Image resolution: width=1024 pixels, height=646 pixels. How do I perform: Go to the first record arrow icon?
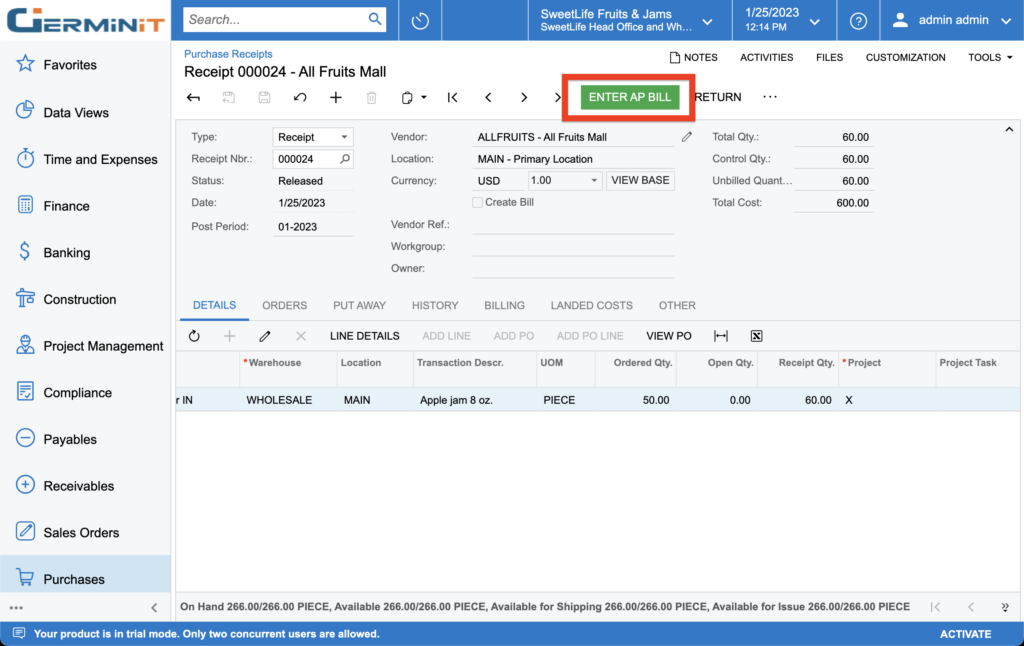click(x=453, y=97)
